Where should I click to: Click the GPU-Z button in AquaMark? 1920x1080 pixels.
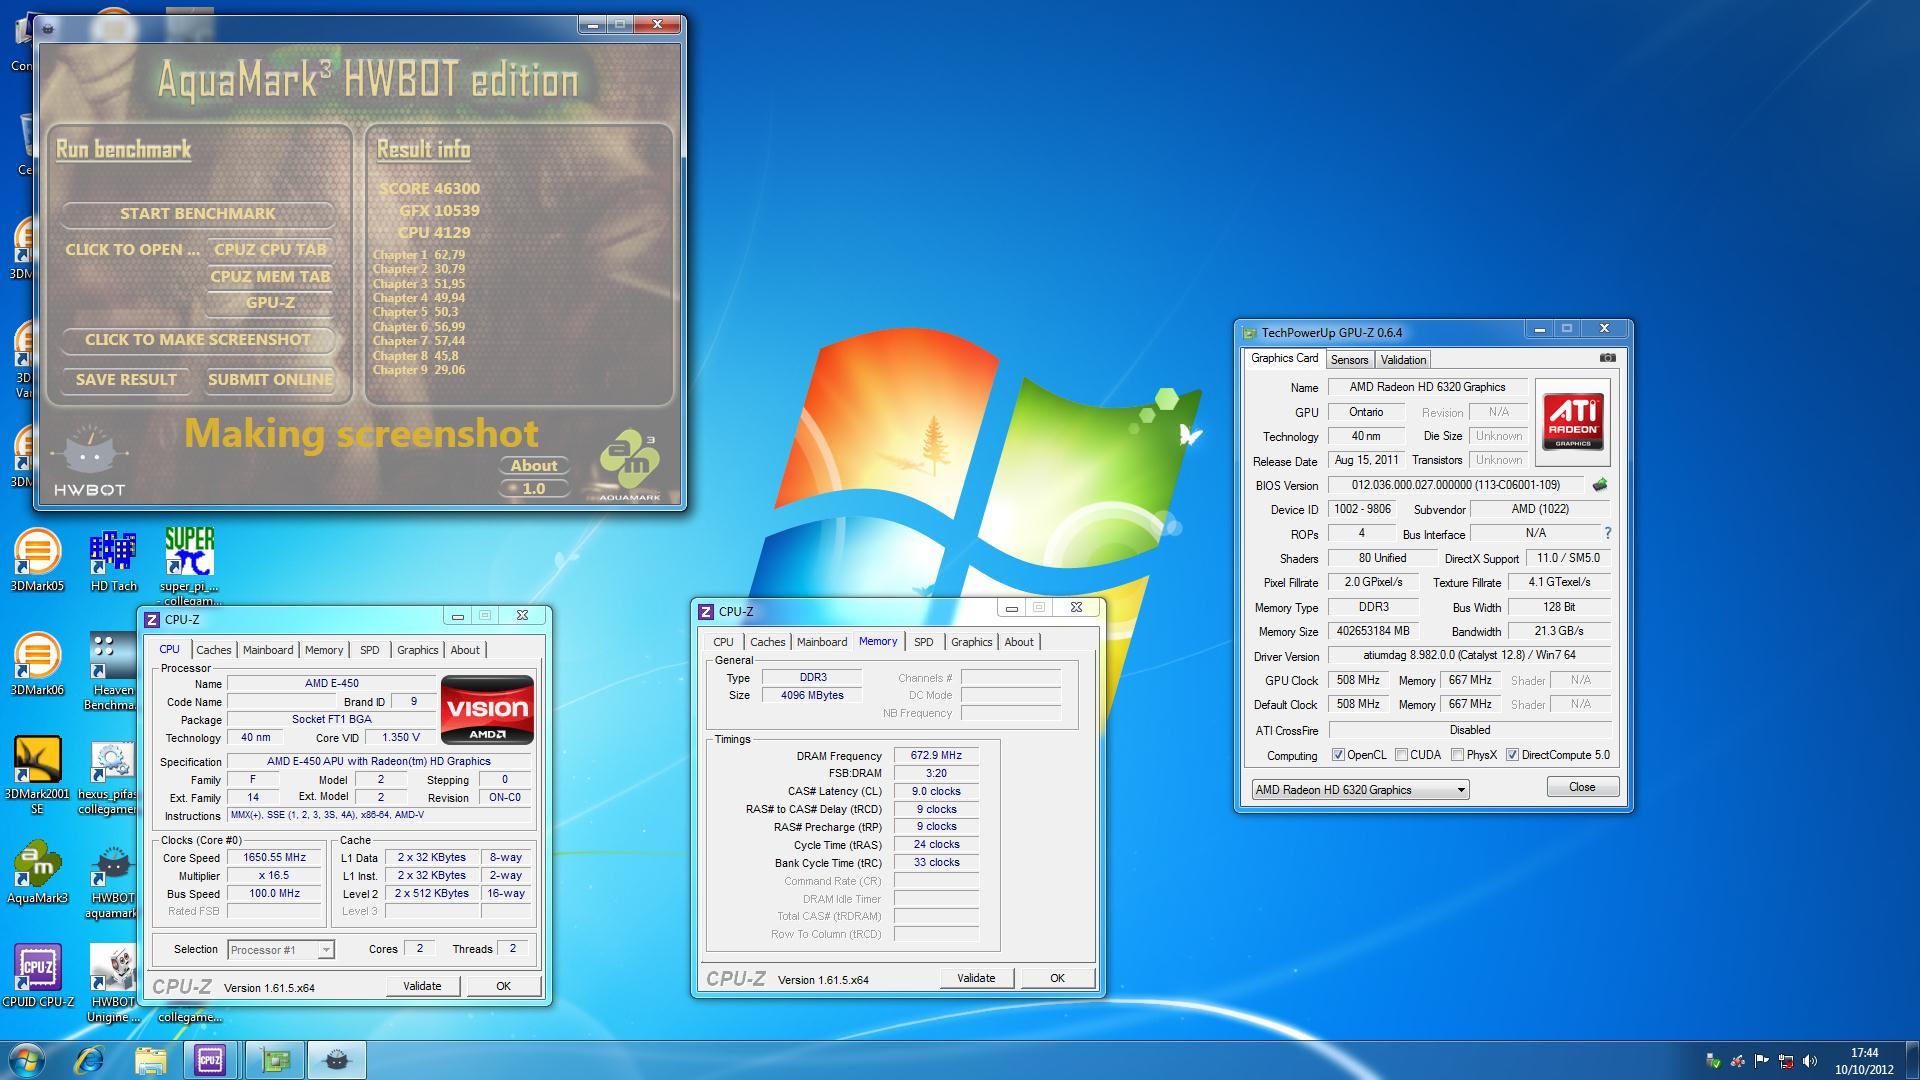[270, 303]
